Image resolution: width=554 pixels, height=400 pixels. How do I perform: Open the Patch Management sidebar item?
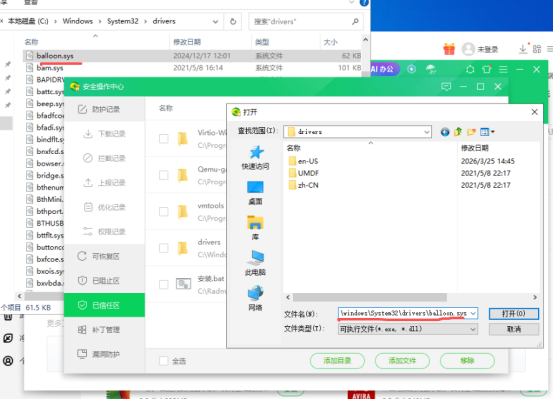click(x=105, y=330)
